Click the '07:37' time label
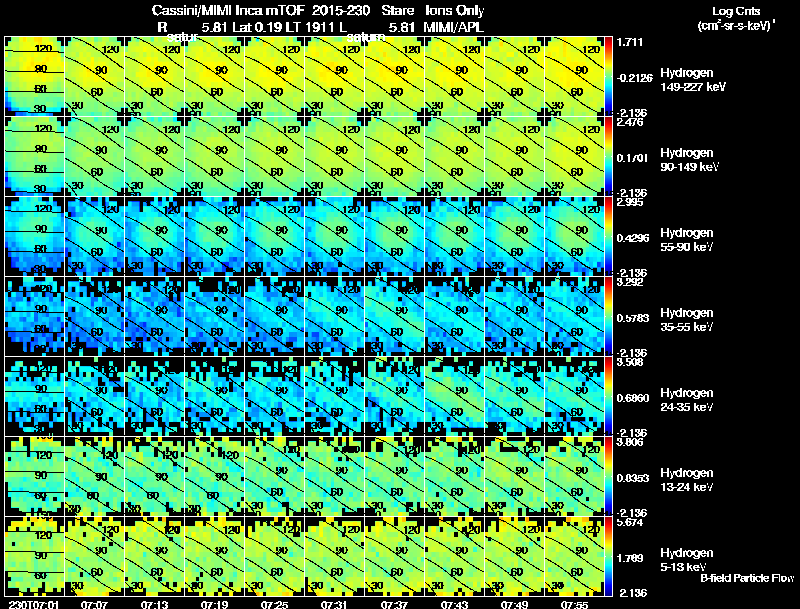Image resolution: width=800 pixels, height=609 pixels. 394,604
